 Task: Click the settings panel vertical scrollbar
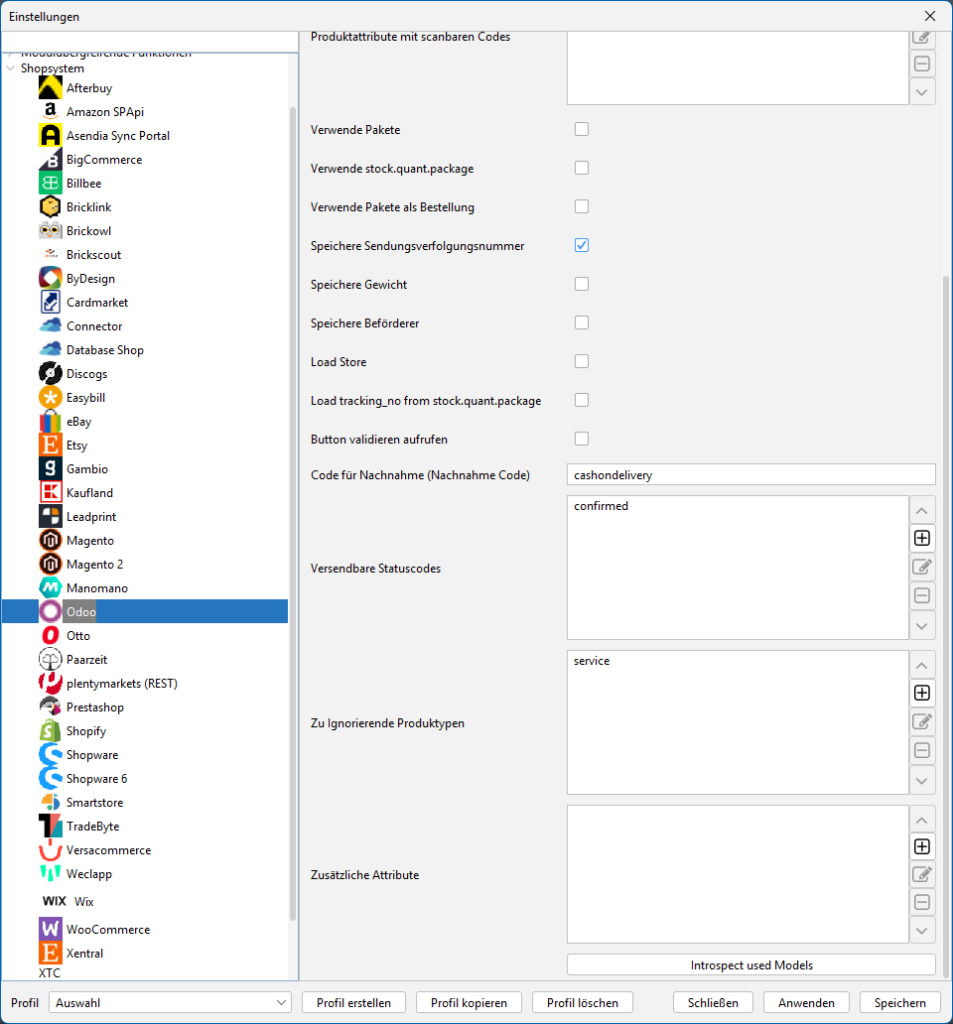point(945,600)
